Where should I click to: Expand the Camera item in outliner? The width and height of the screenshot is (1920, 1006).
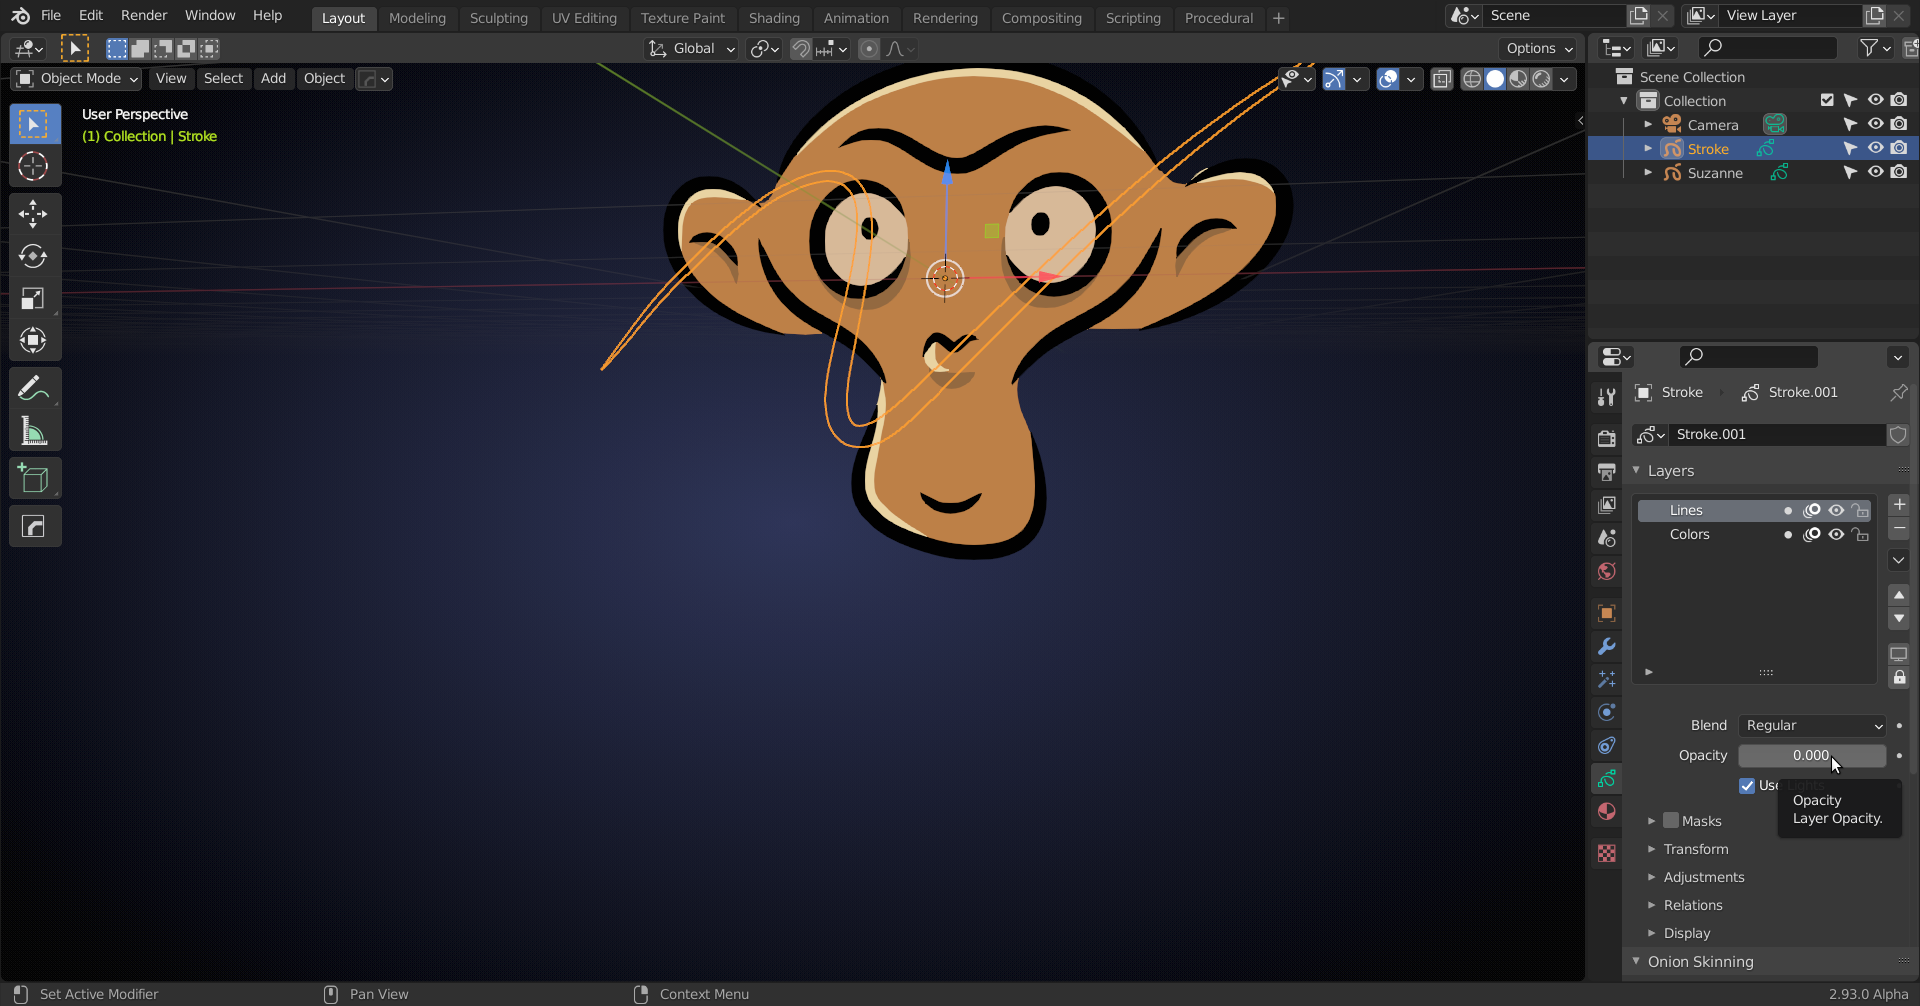click(x=1648, y=124)
